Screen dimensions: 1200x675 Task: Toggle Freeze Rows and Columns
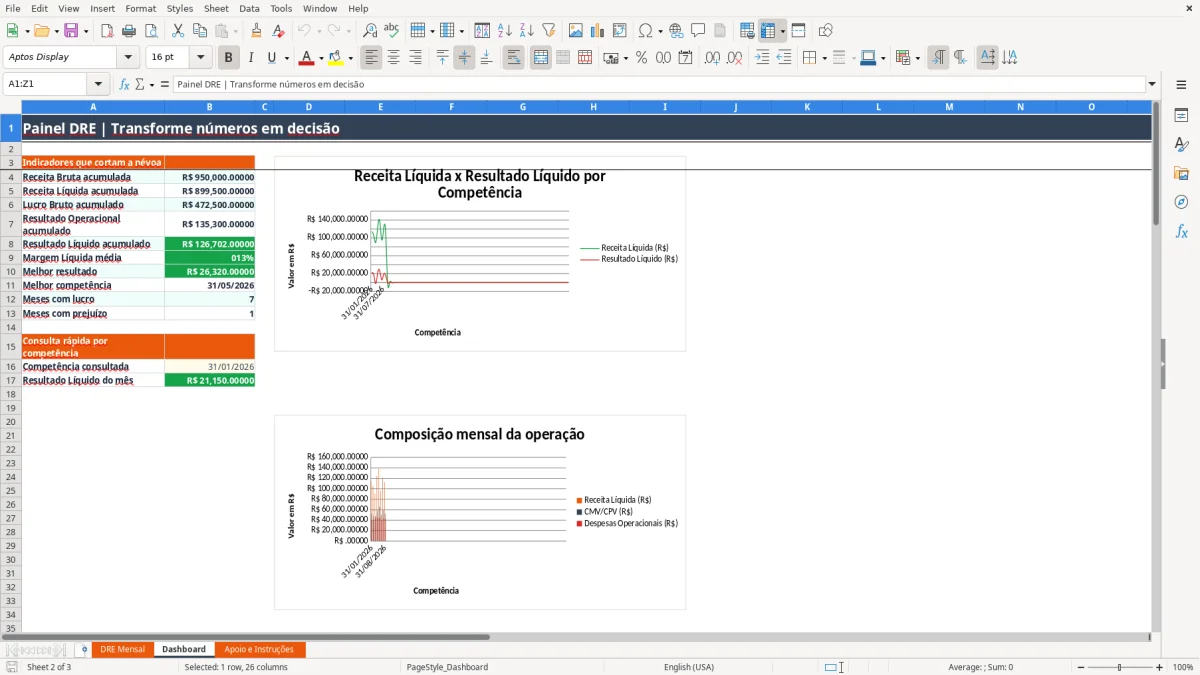[768, 31]
